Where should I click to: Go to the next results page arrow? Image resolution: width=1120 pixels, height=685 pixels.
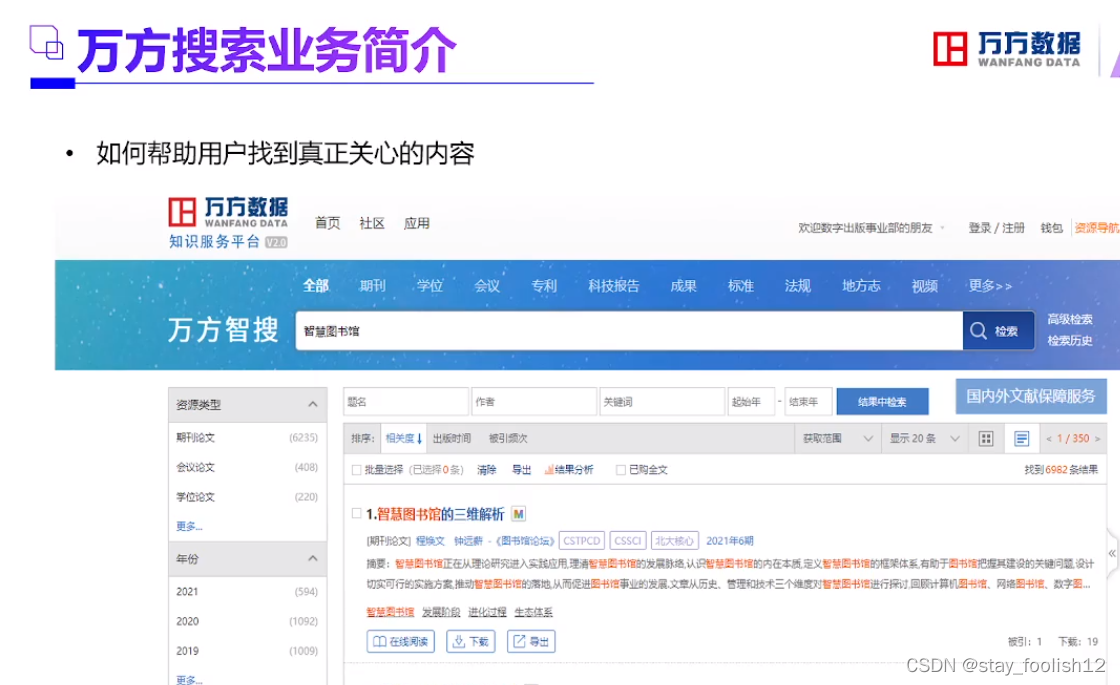(1098, 439)
